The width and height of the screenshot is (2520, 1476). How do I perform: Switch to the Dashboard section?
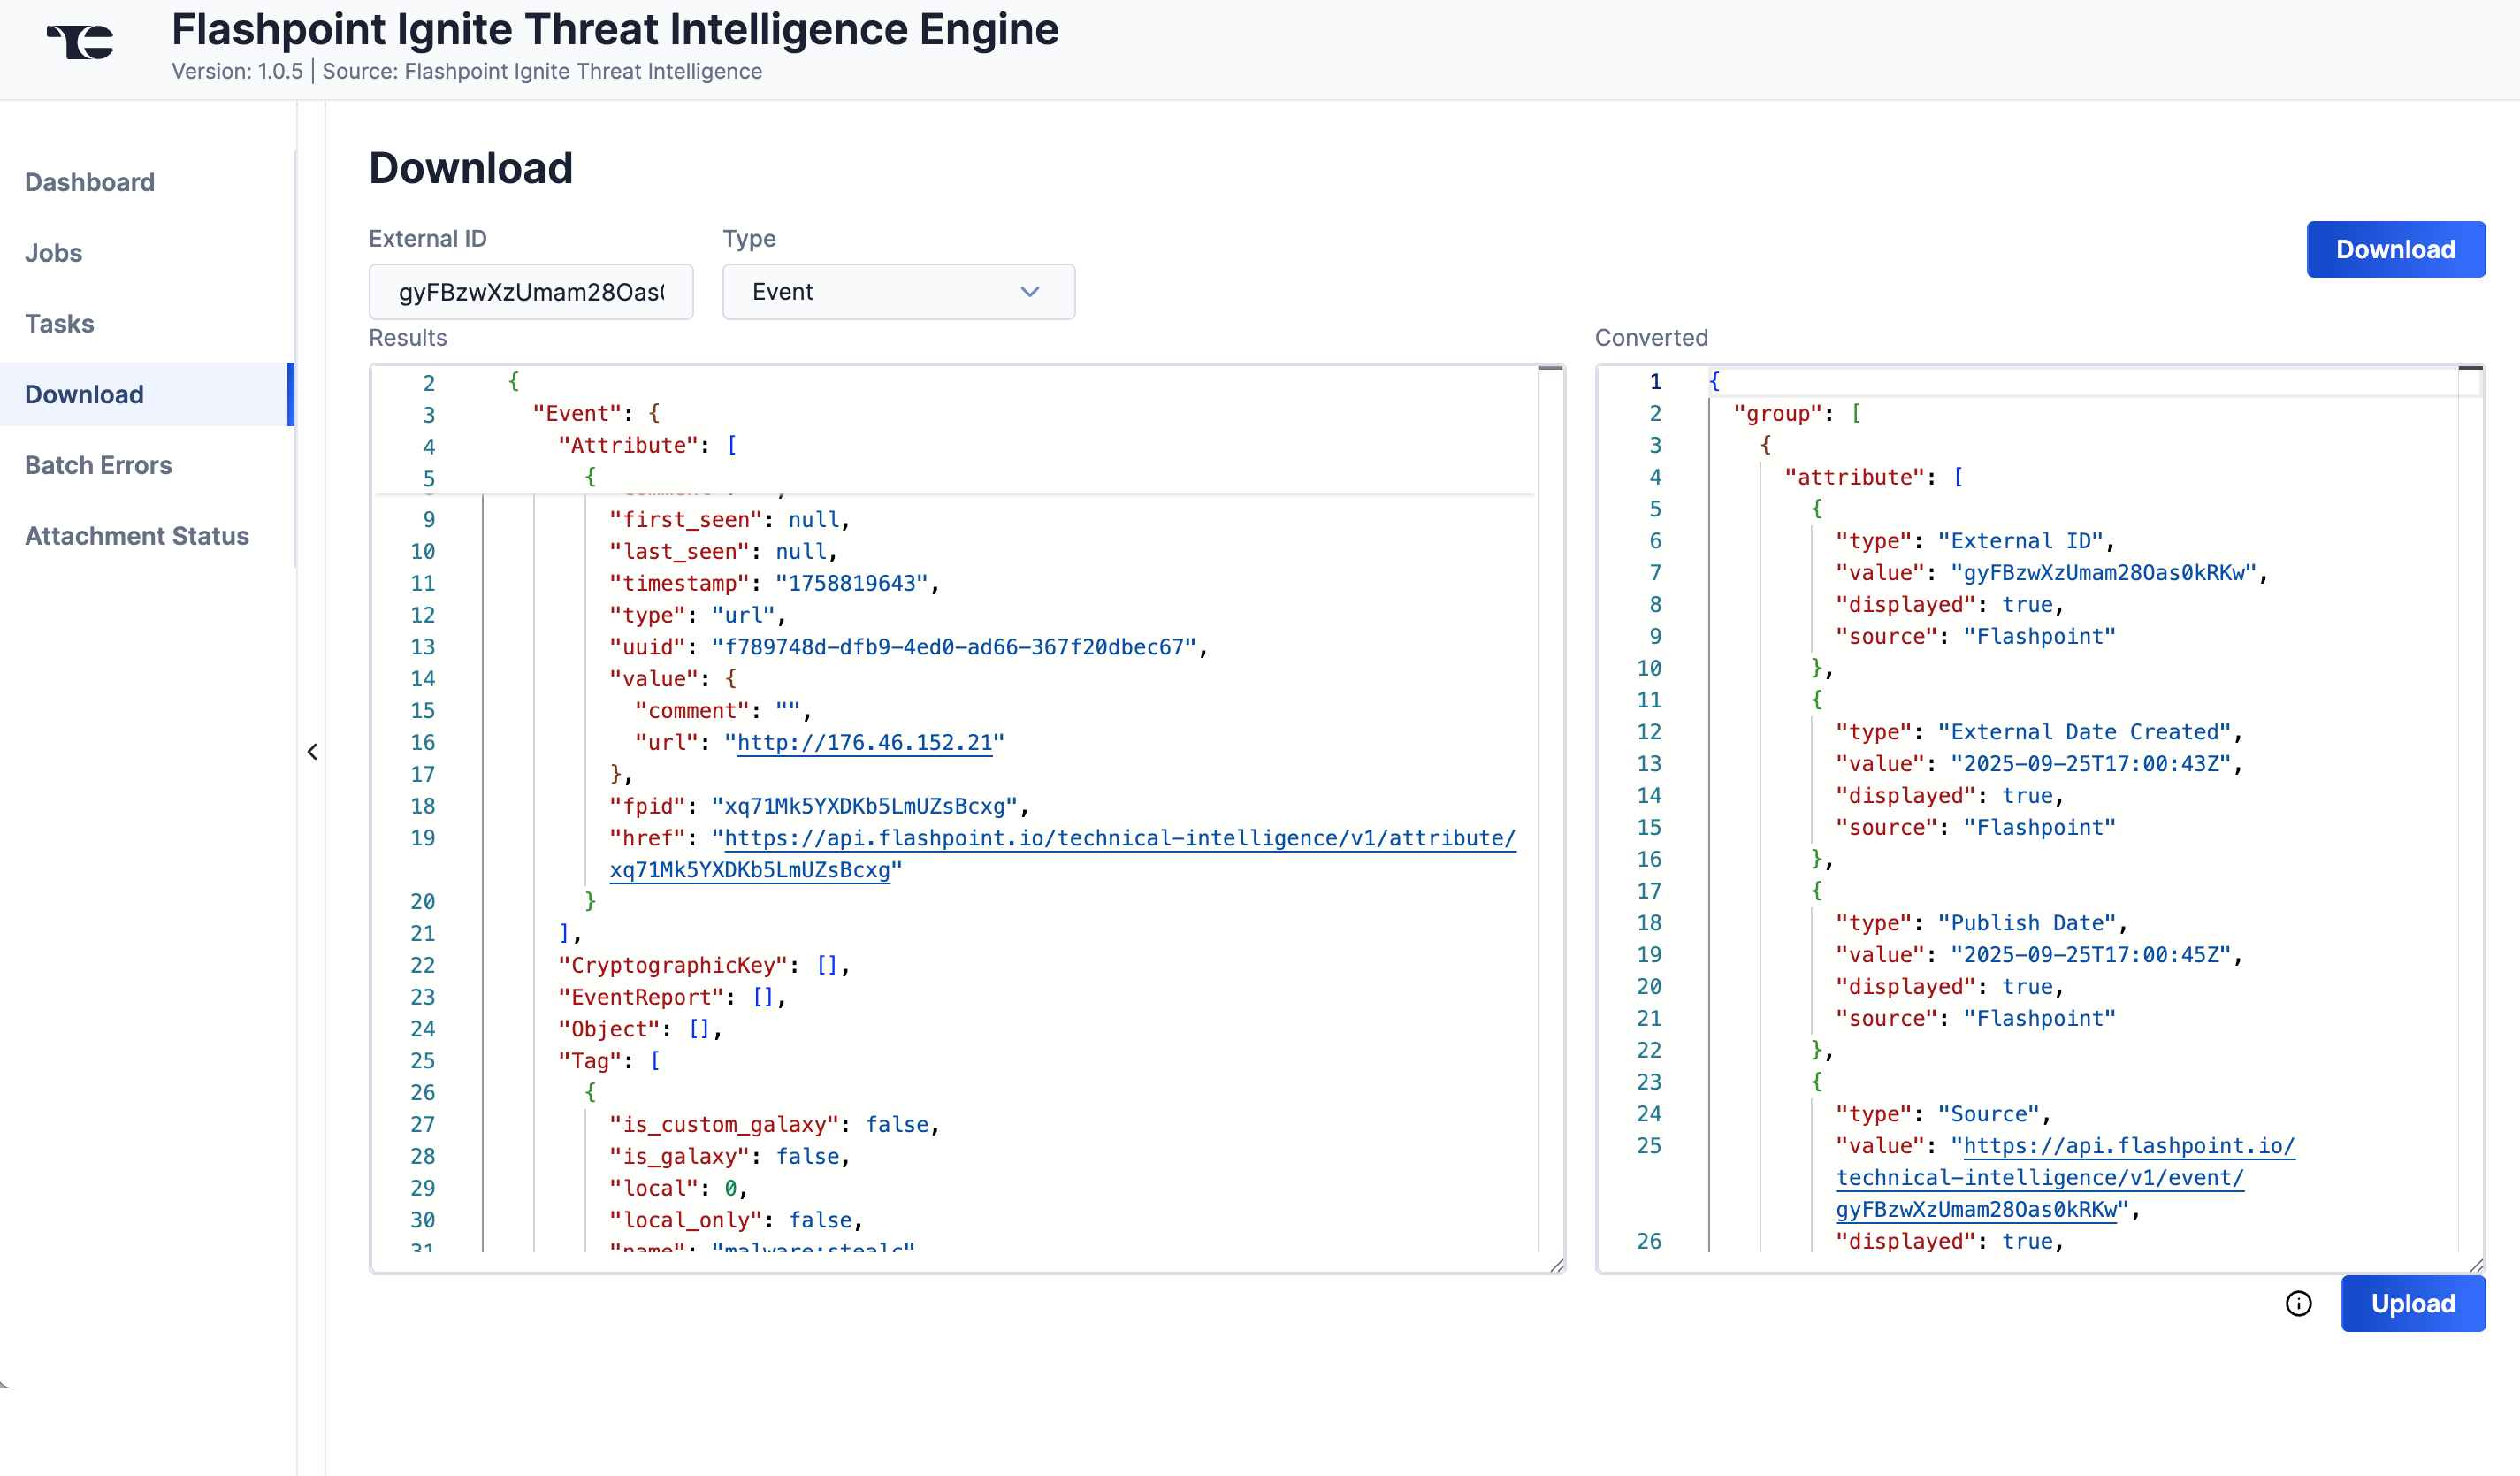[89, 181]
